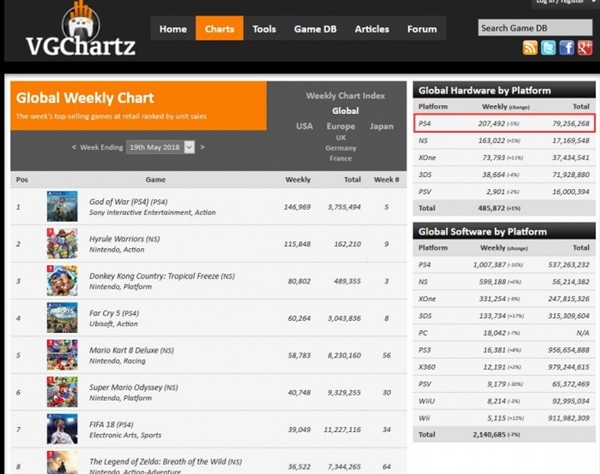Viewport: 600px width, 474px height.
Task: Open the Google Plus icon
Action: pyautogui.click(x=585, y=48)
